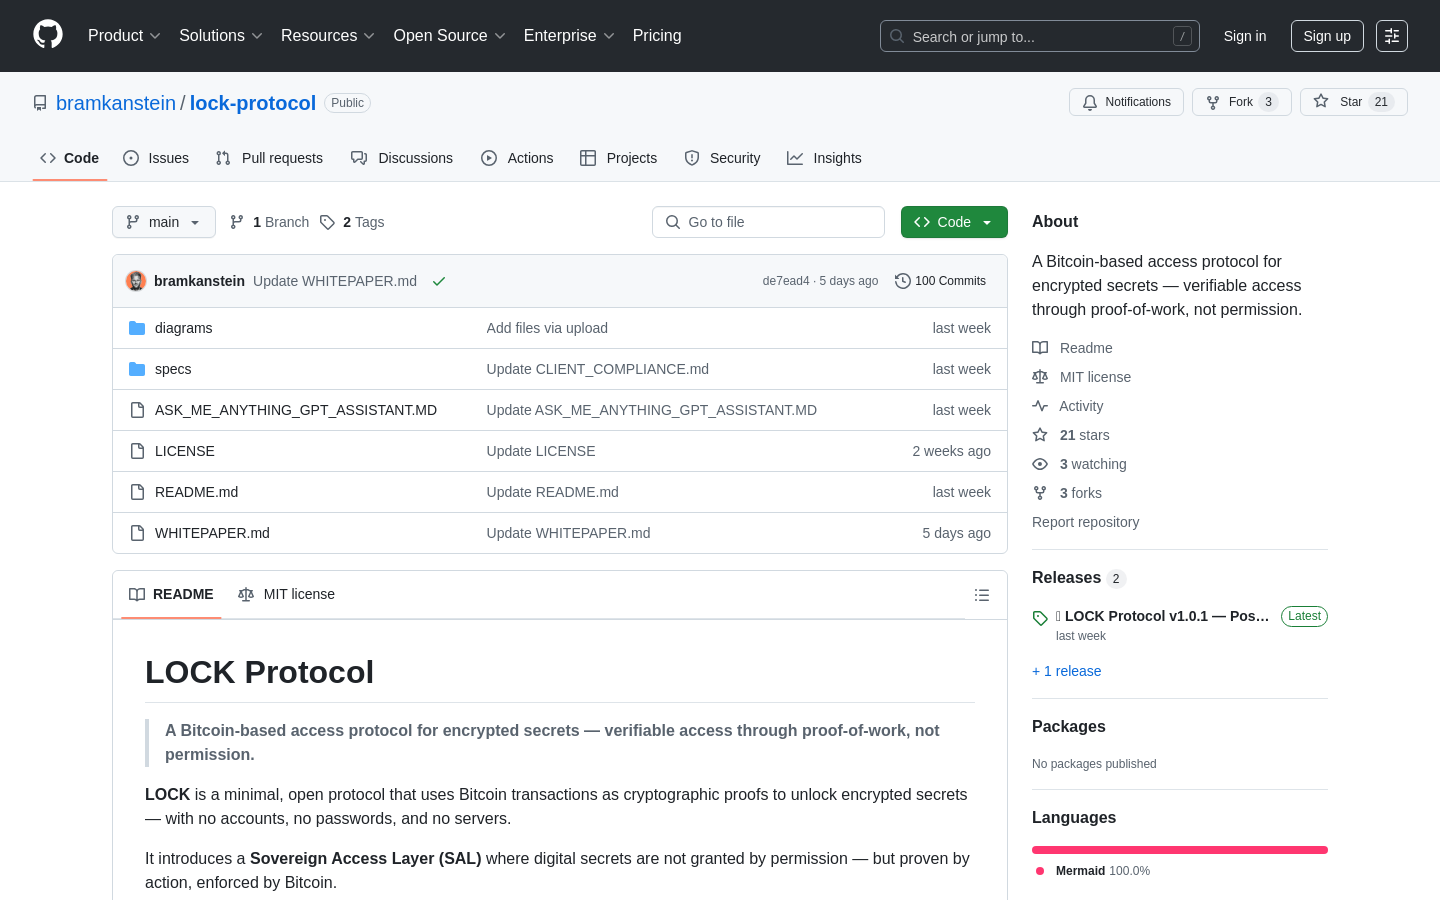This screenshot has width=1440, height=900.
Task: Click the MIT license scale icon in About
Action: [1040, 377]
